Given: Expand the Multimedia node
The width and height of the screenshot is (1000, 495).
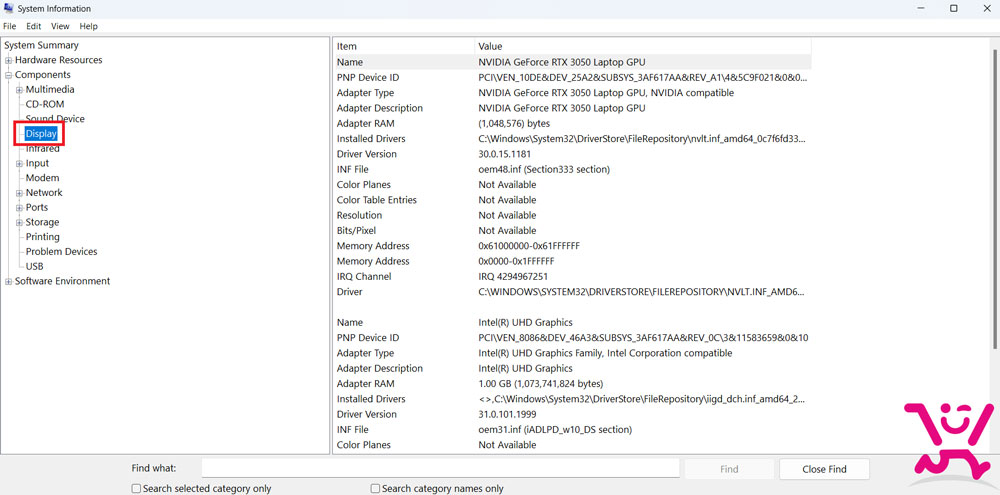Looking at the screenshot, I should pyautogui.click(x=20, y=90).
